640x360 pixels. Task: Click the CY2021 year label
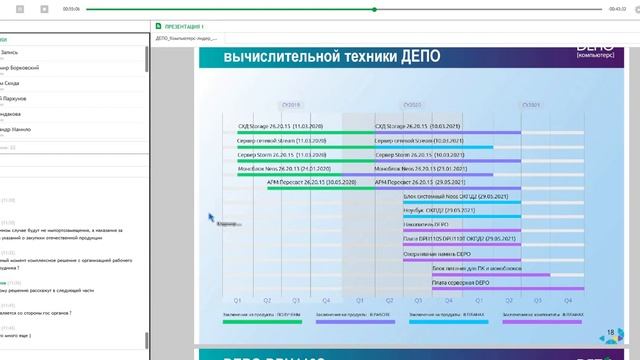pos(531,105)
